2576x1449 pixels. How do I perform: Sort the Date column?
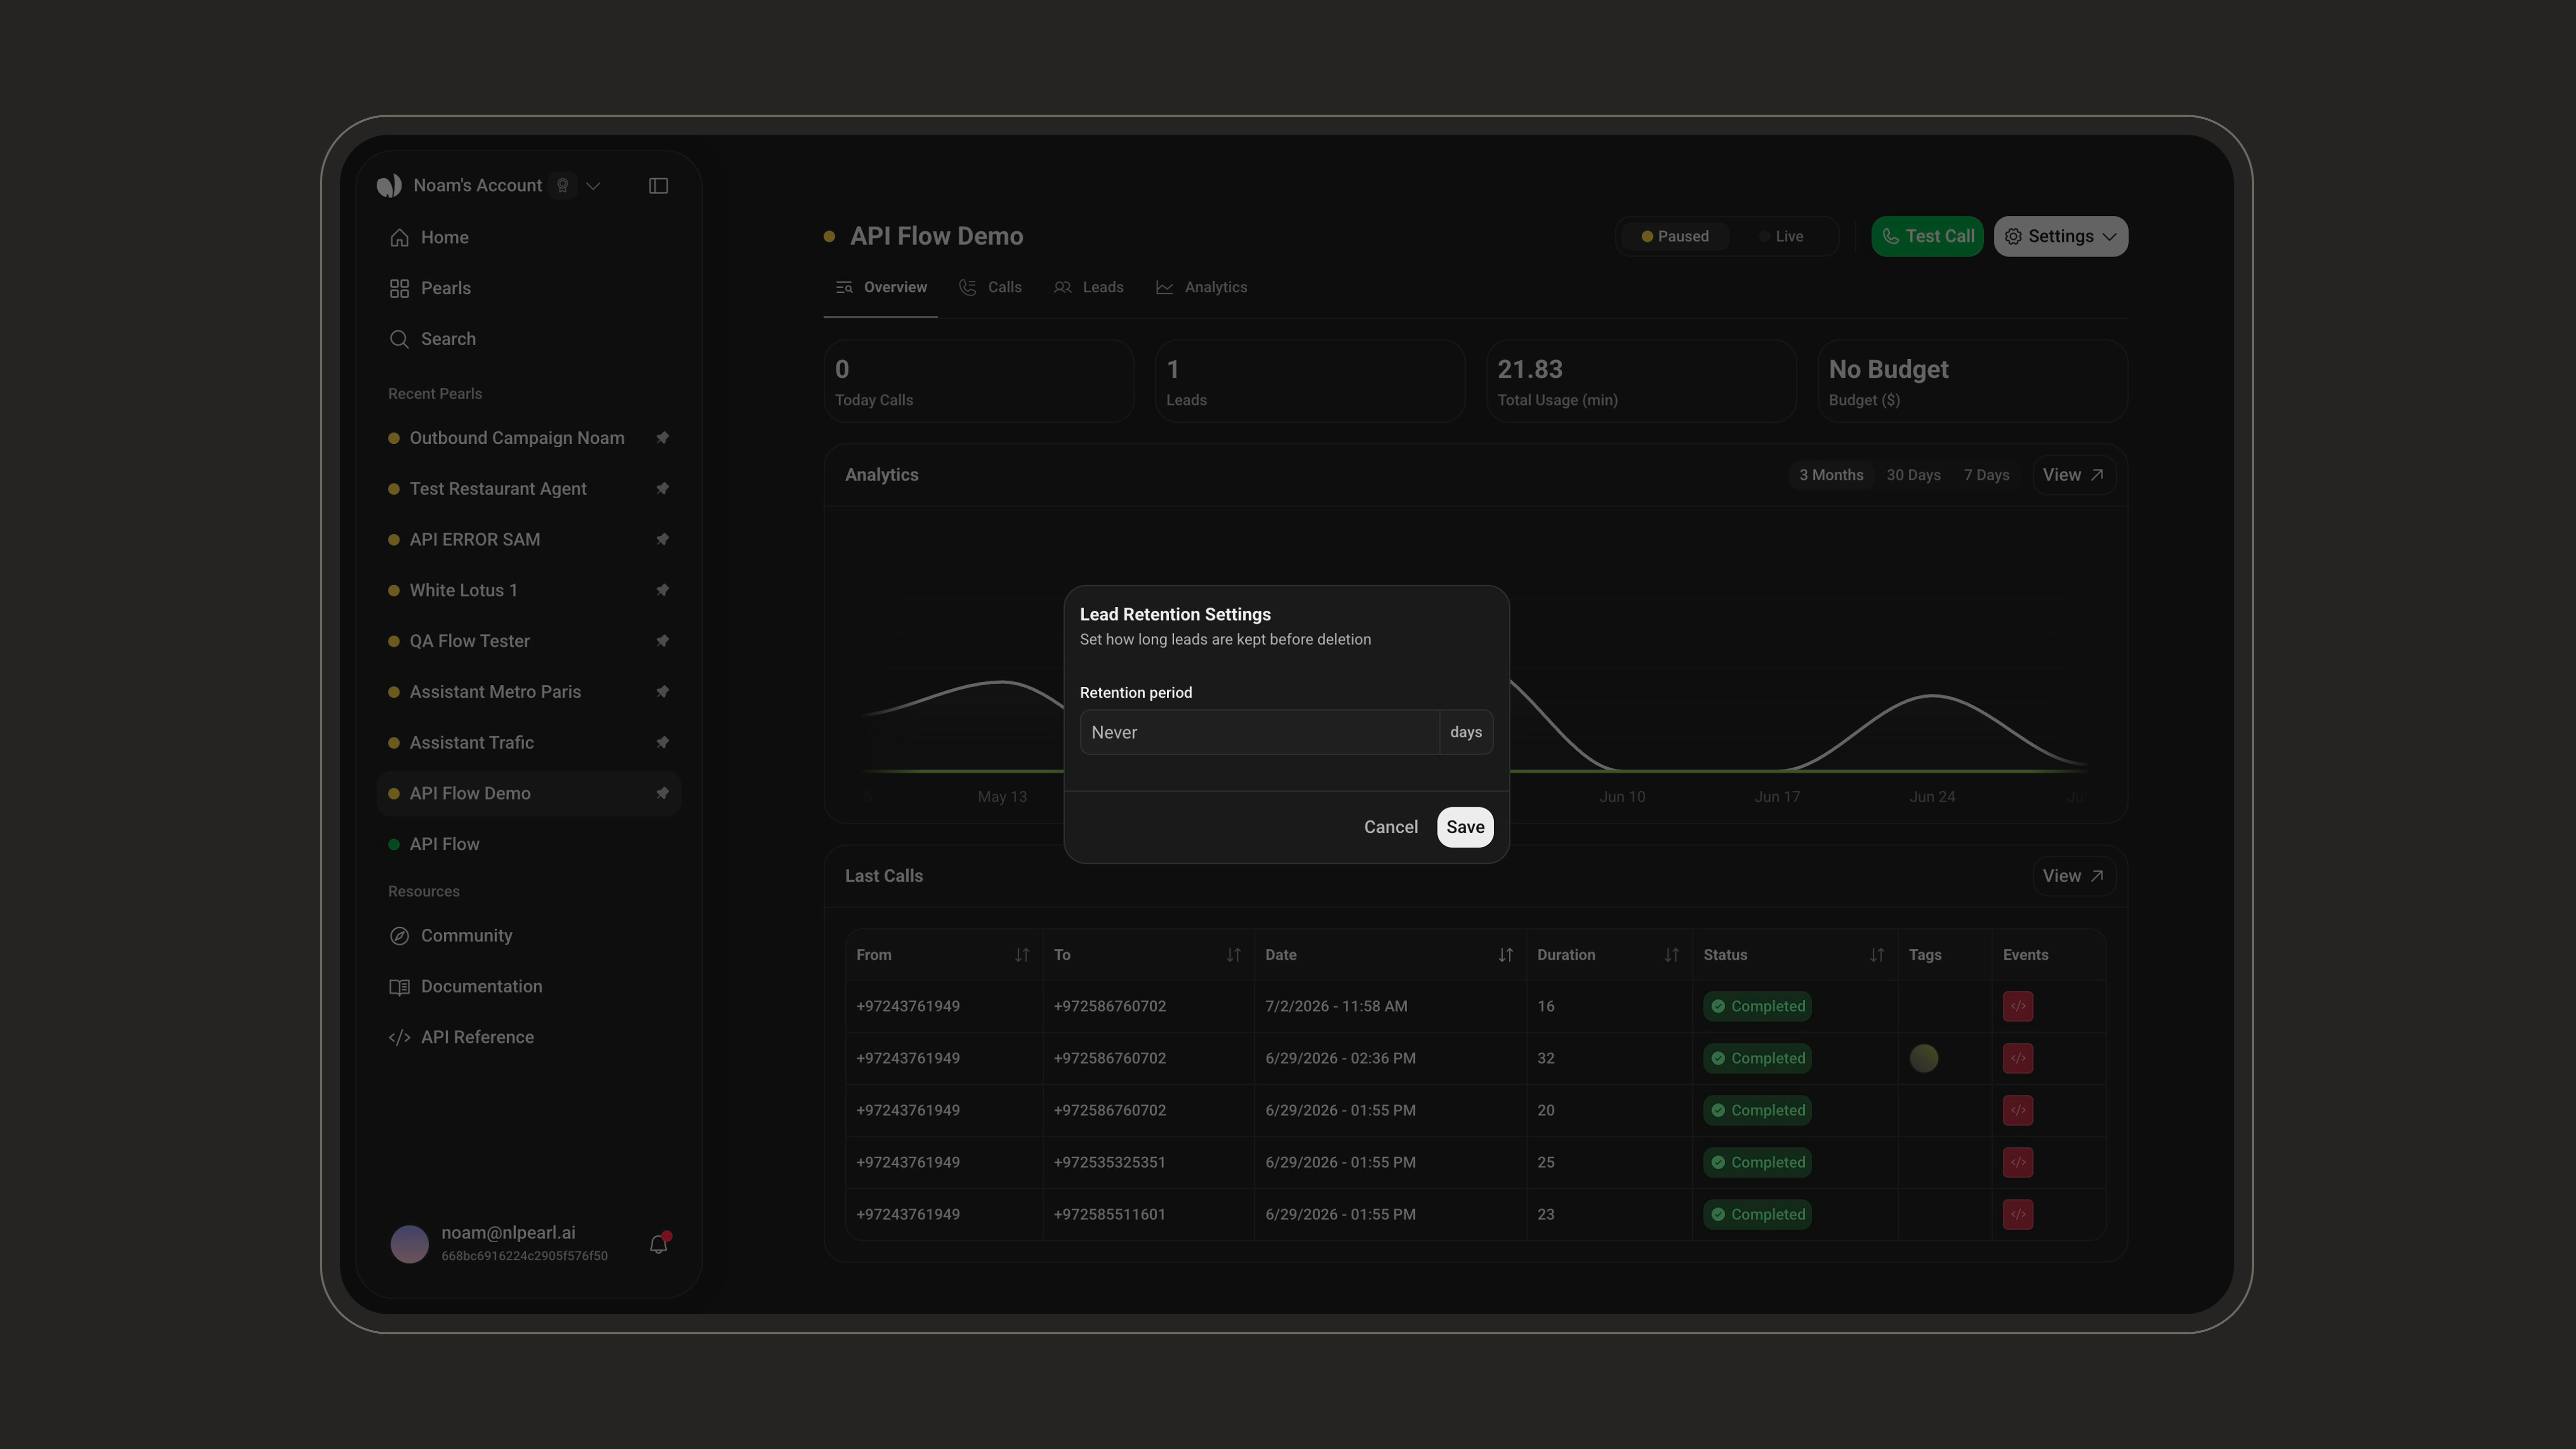[x=1505, y=955]
